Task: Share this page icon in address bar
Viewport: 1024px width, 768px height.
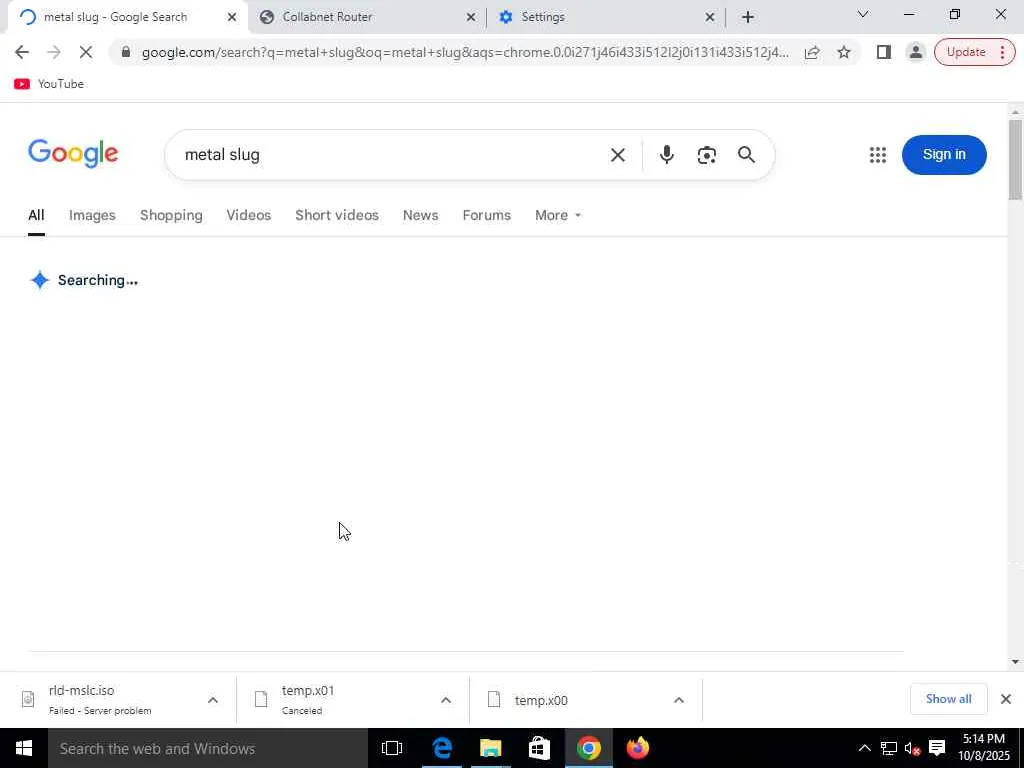Action: 812,52
